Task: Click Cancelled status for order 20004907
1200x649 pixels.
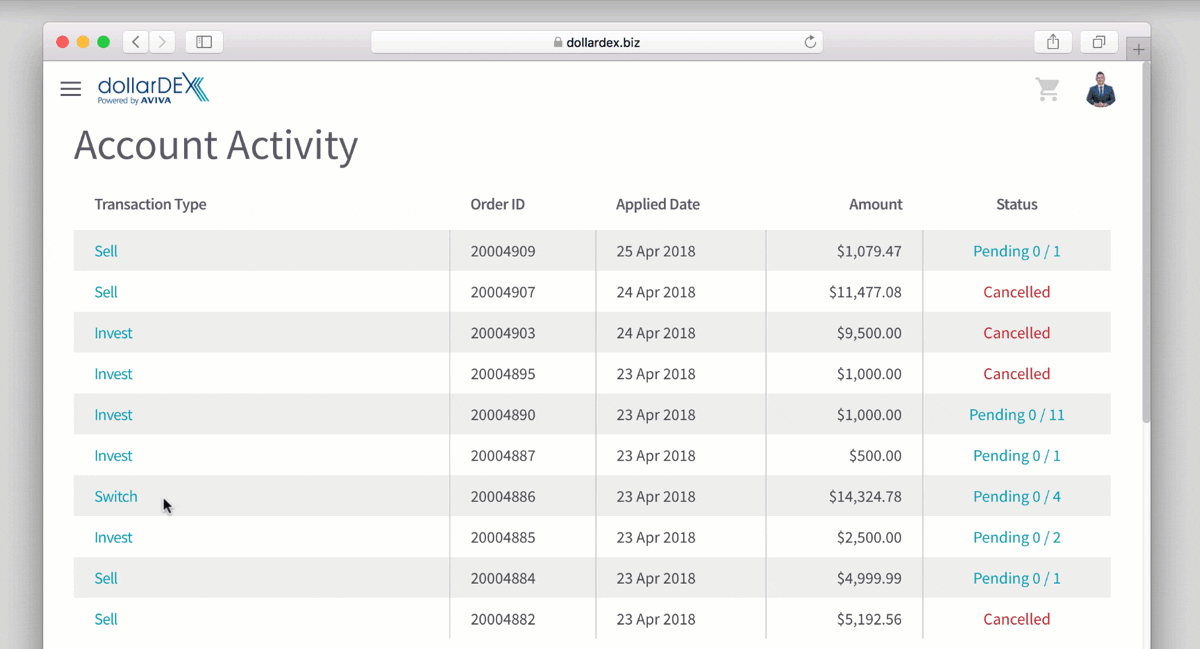Action: (1017, 292)
